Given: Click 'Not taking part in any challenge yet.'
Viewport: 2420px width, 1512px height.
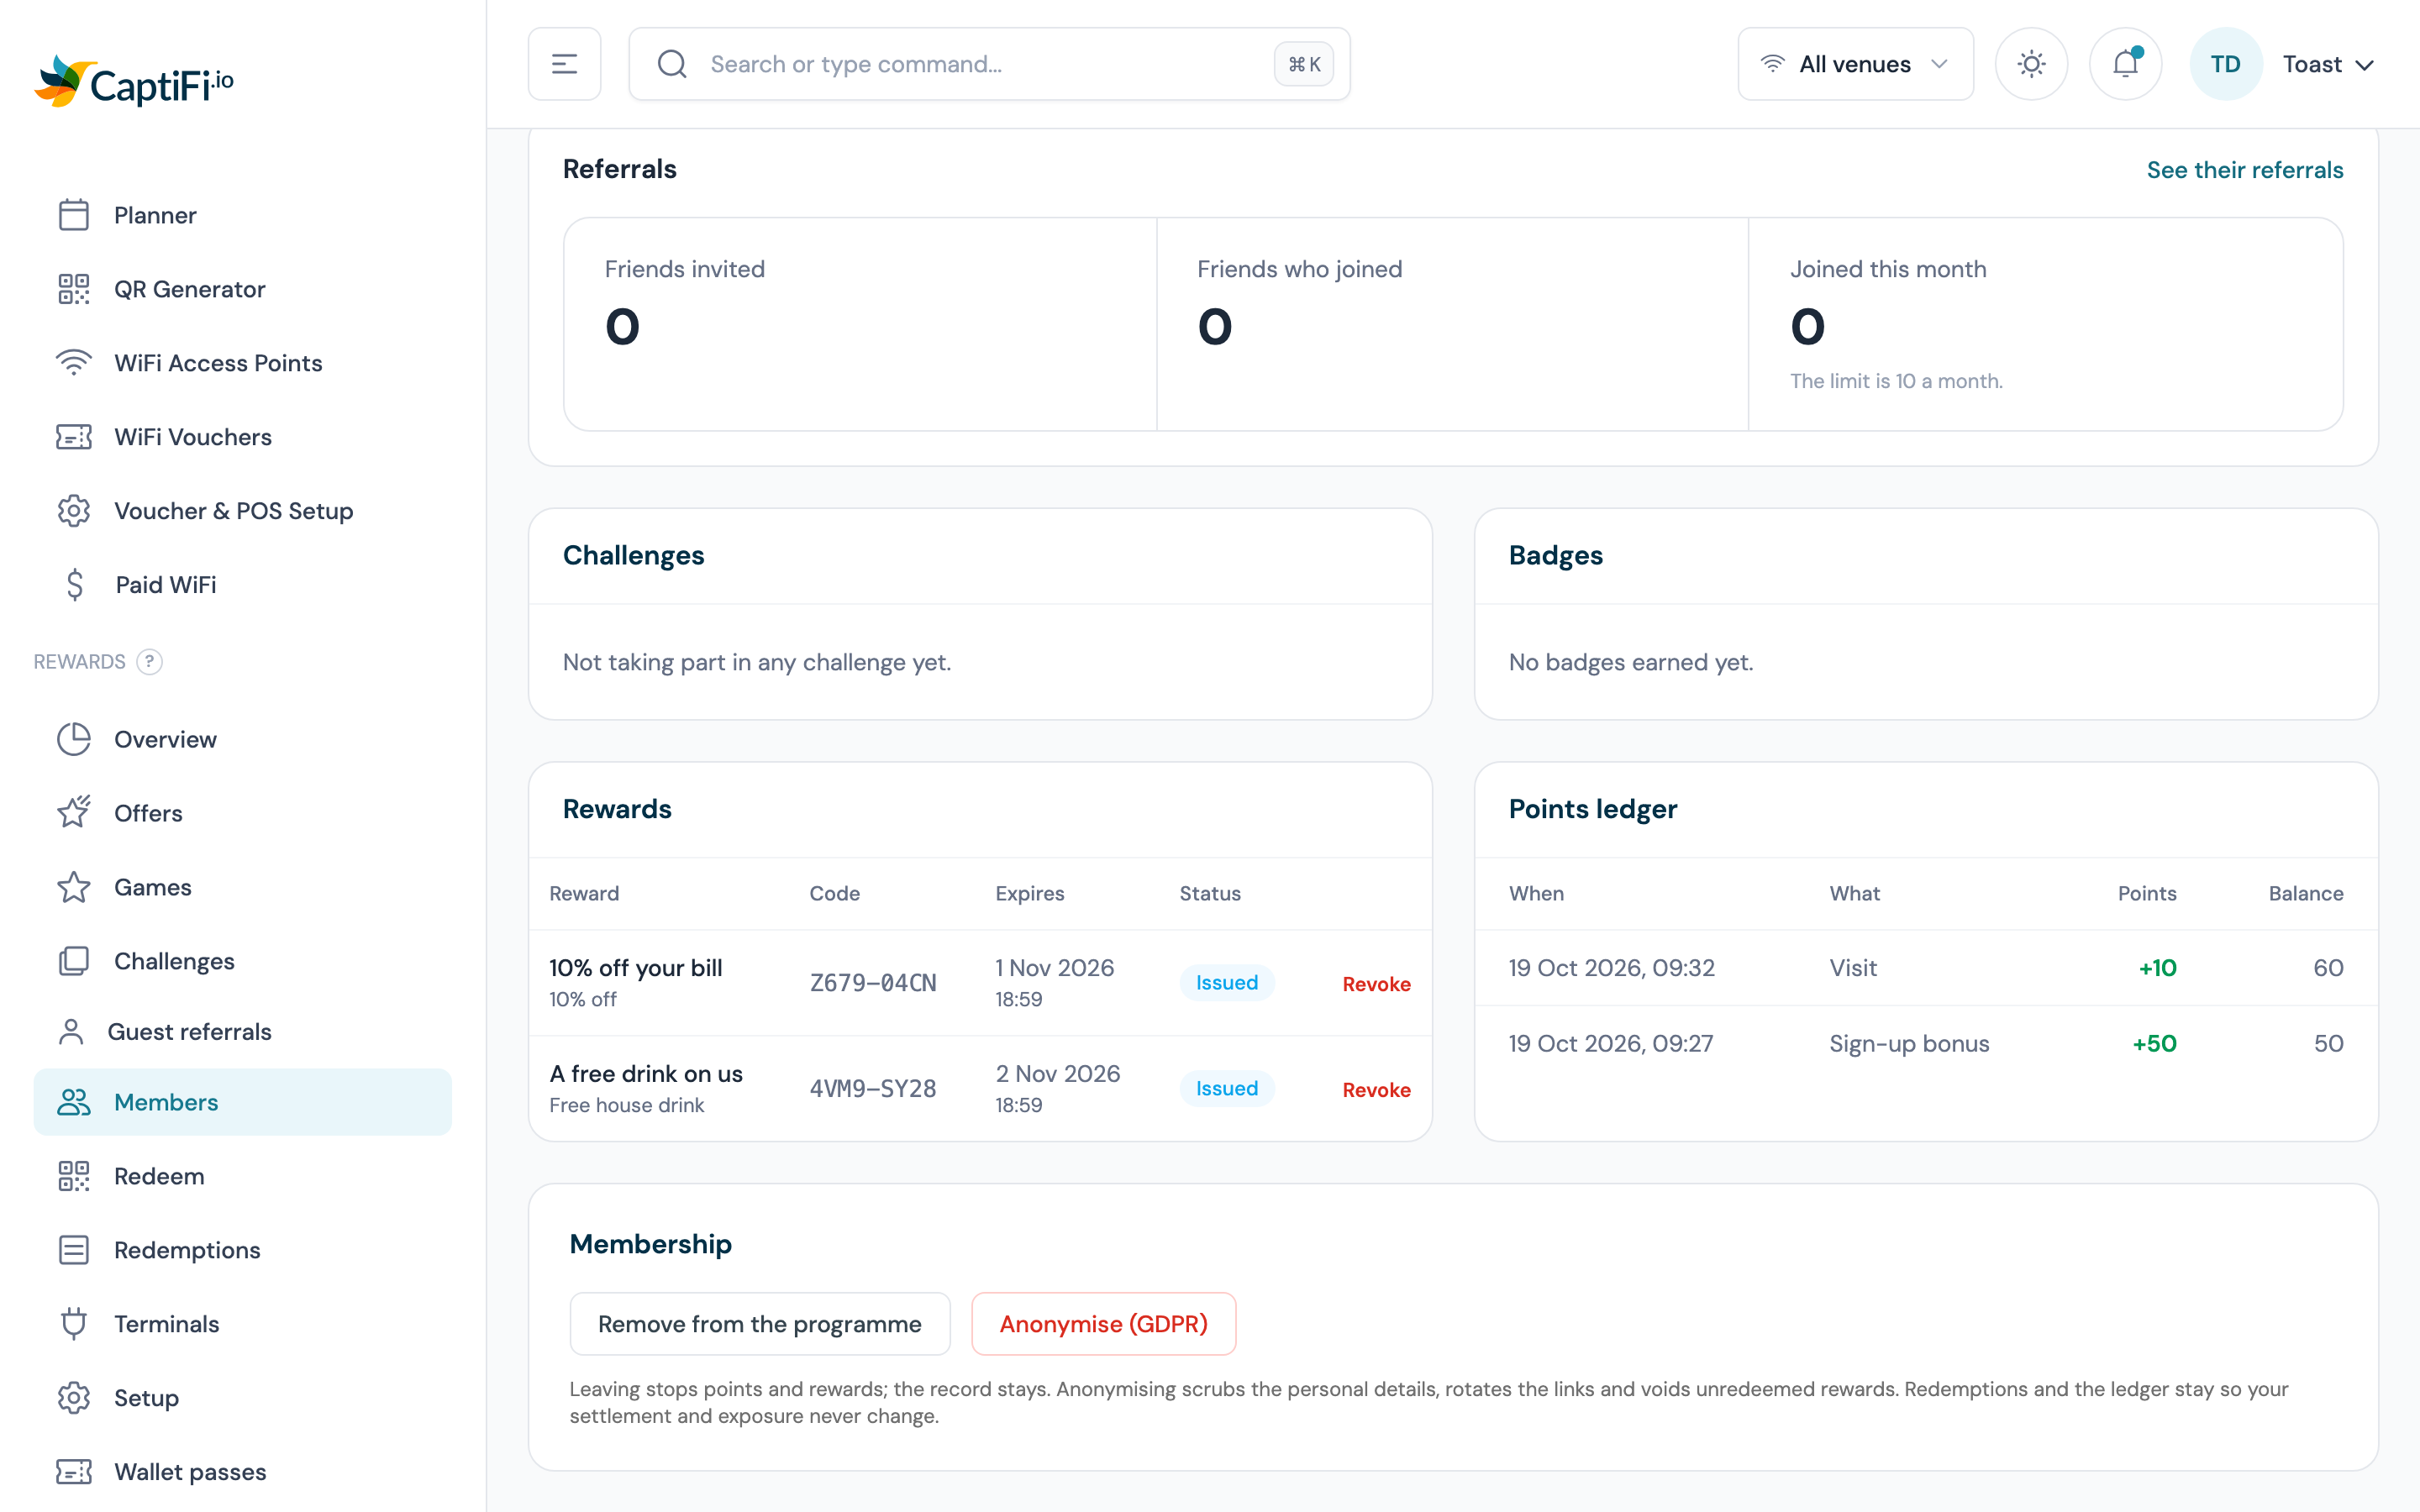Looking at the screenshot, I should [x=757, y=662].
